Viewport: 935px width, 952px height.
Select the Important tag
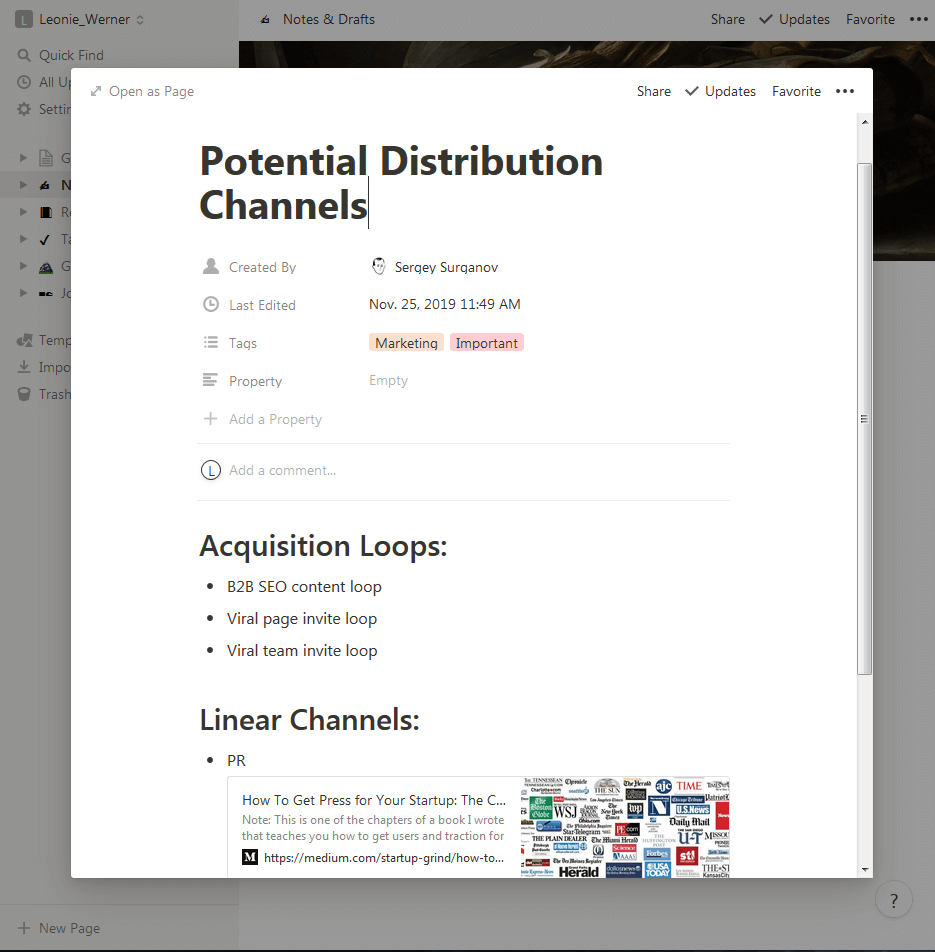[487, 343]
